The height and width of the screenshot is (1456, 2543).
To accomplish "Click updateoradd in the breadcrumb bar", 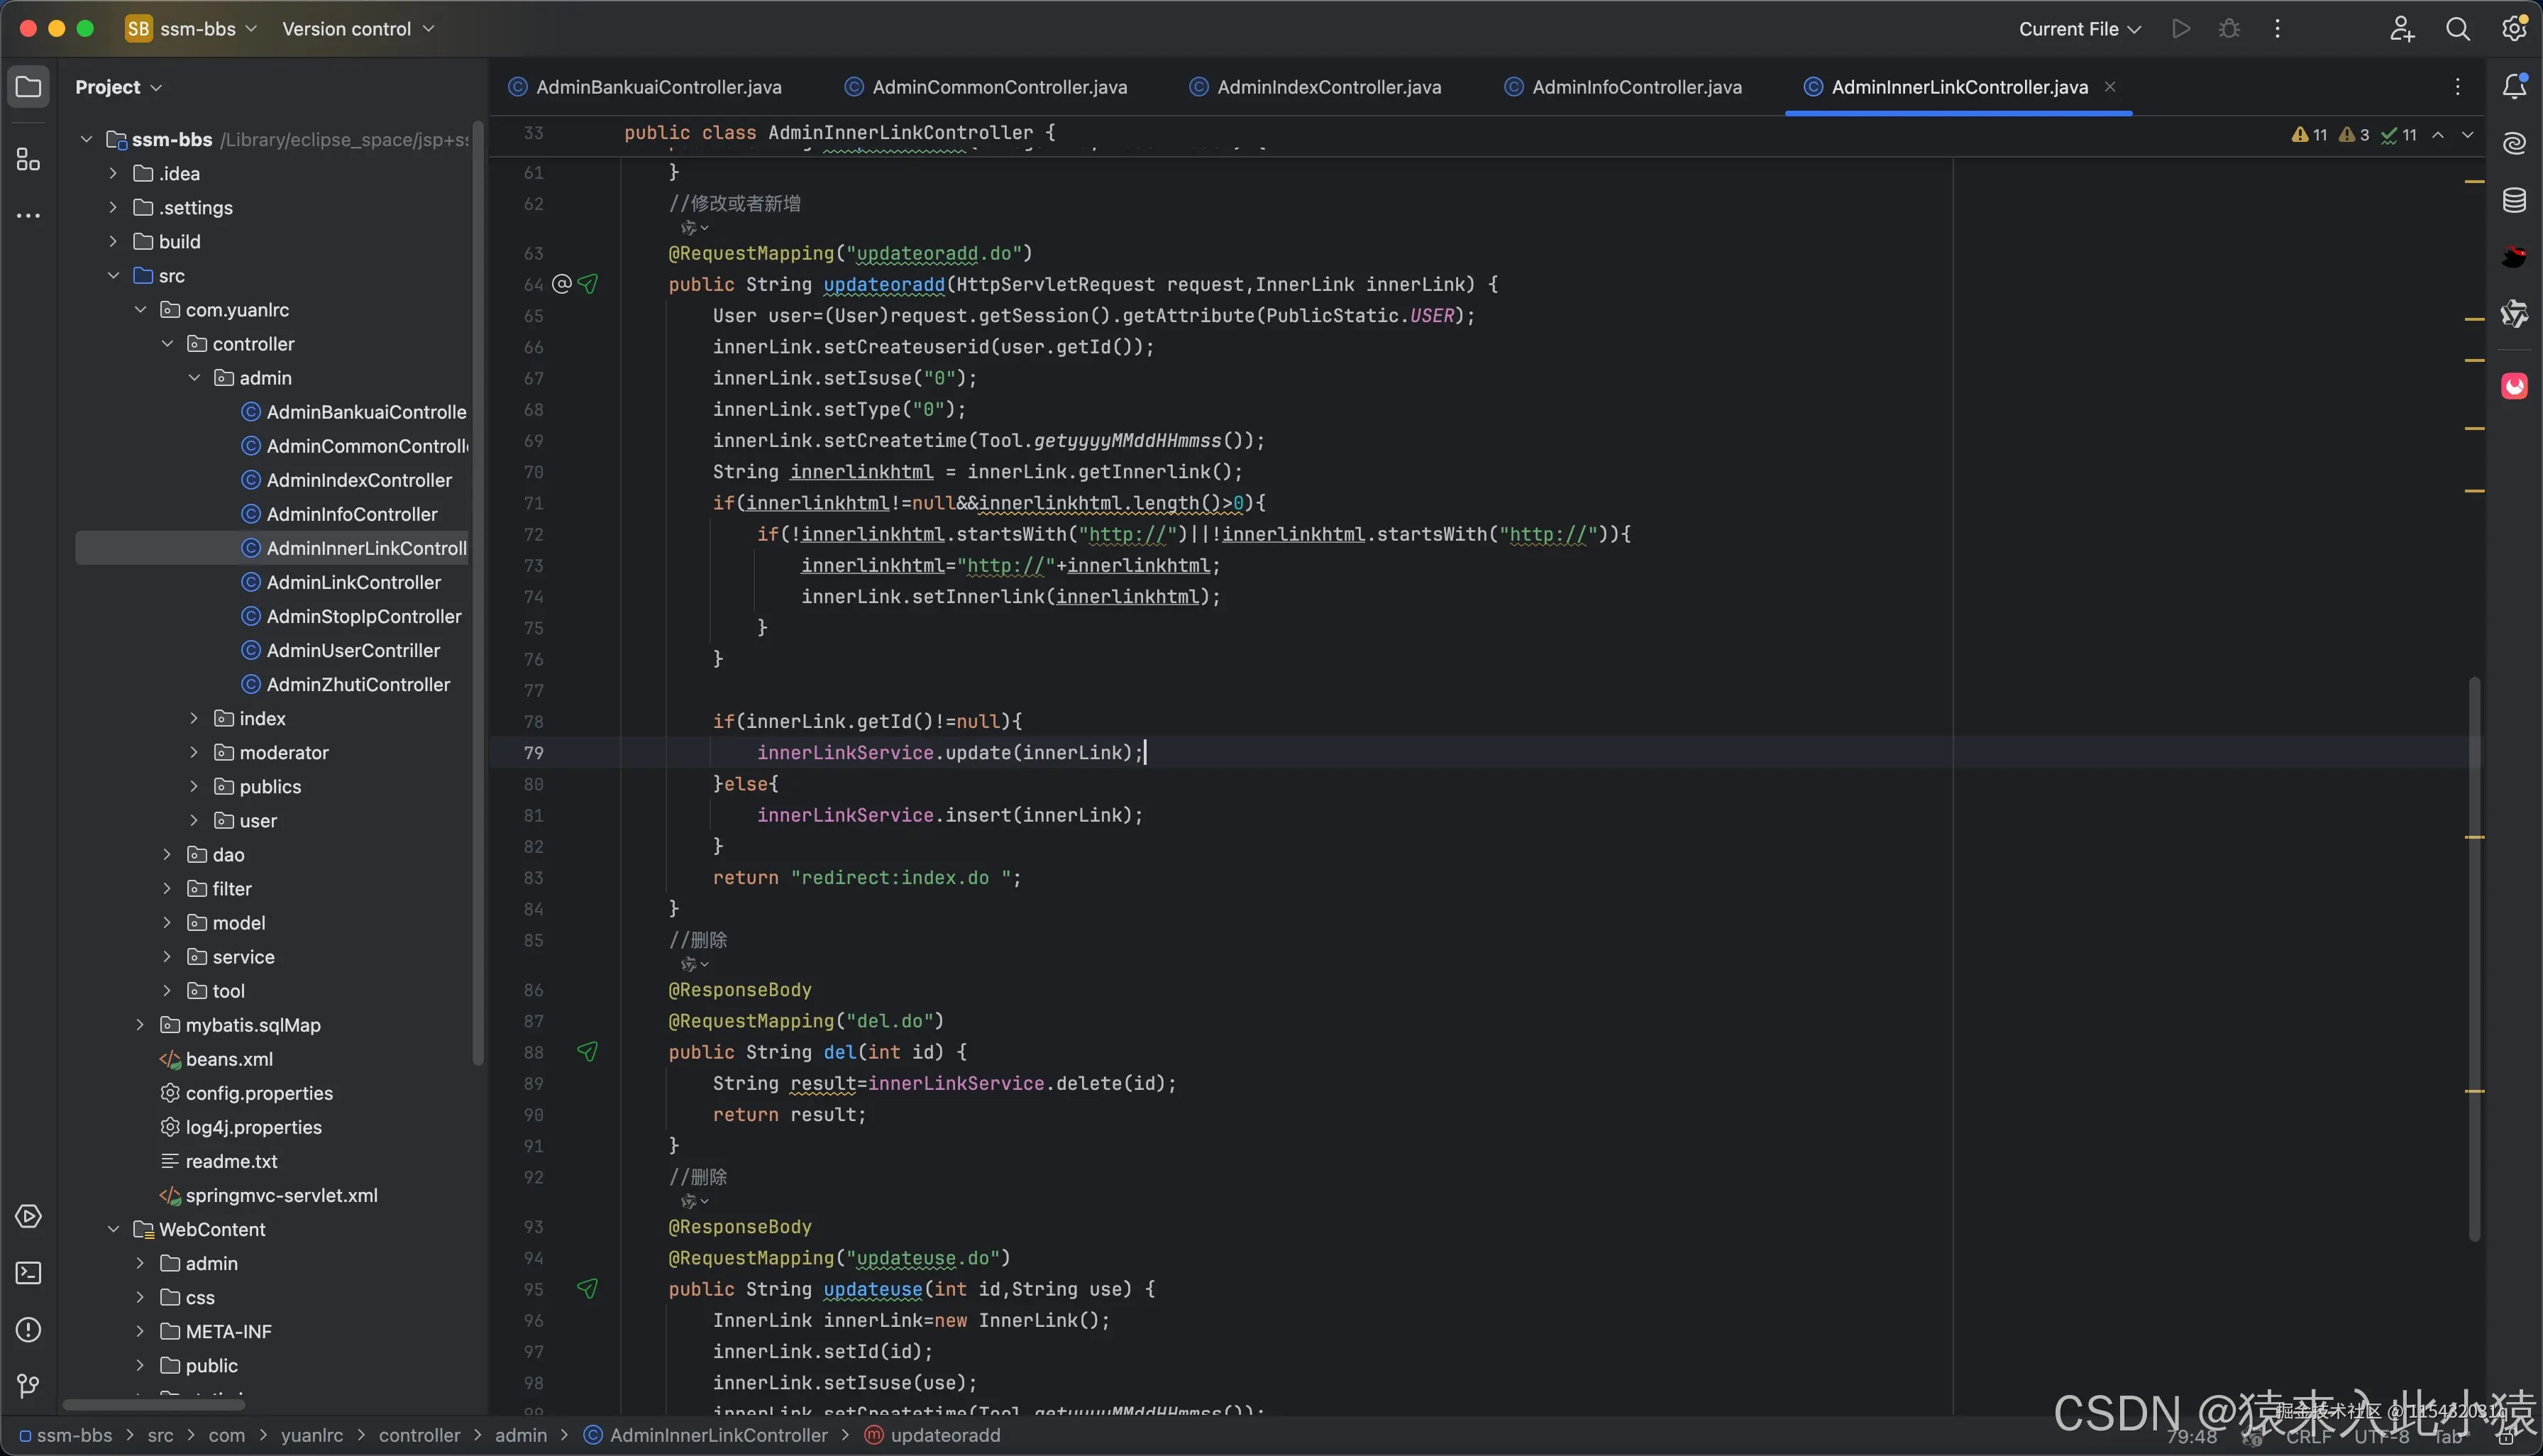I will point(944,1435).
